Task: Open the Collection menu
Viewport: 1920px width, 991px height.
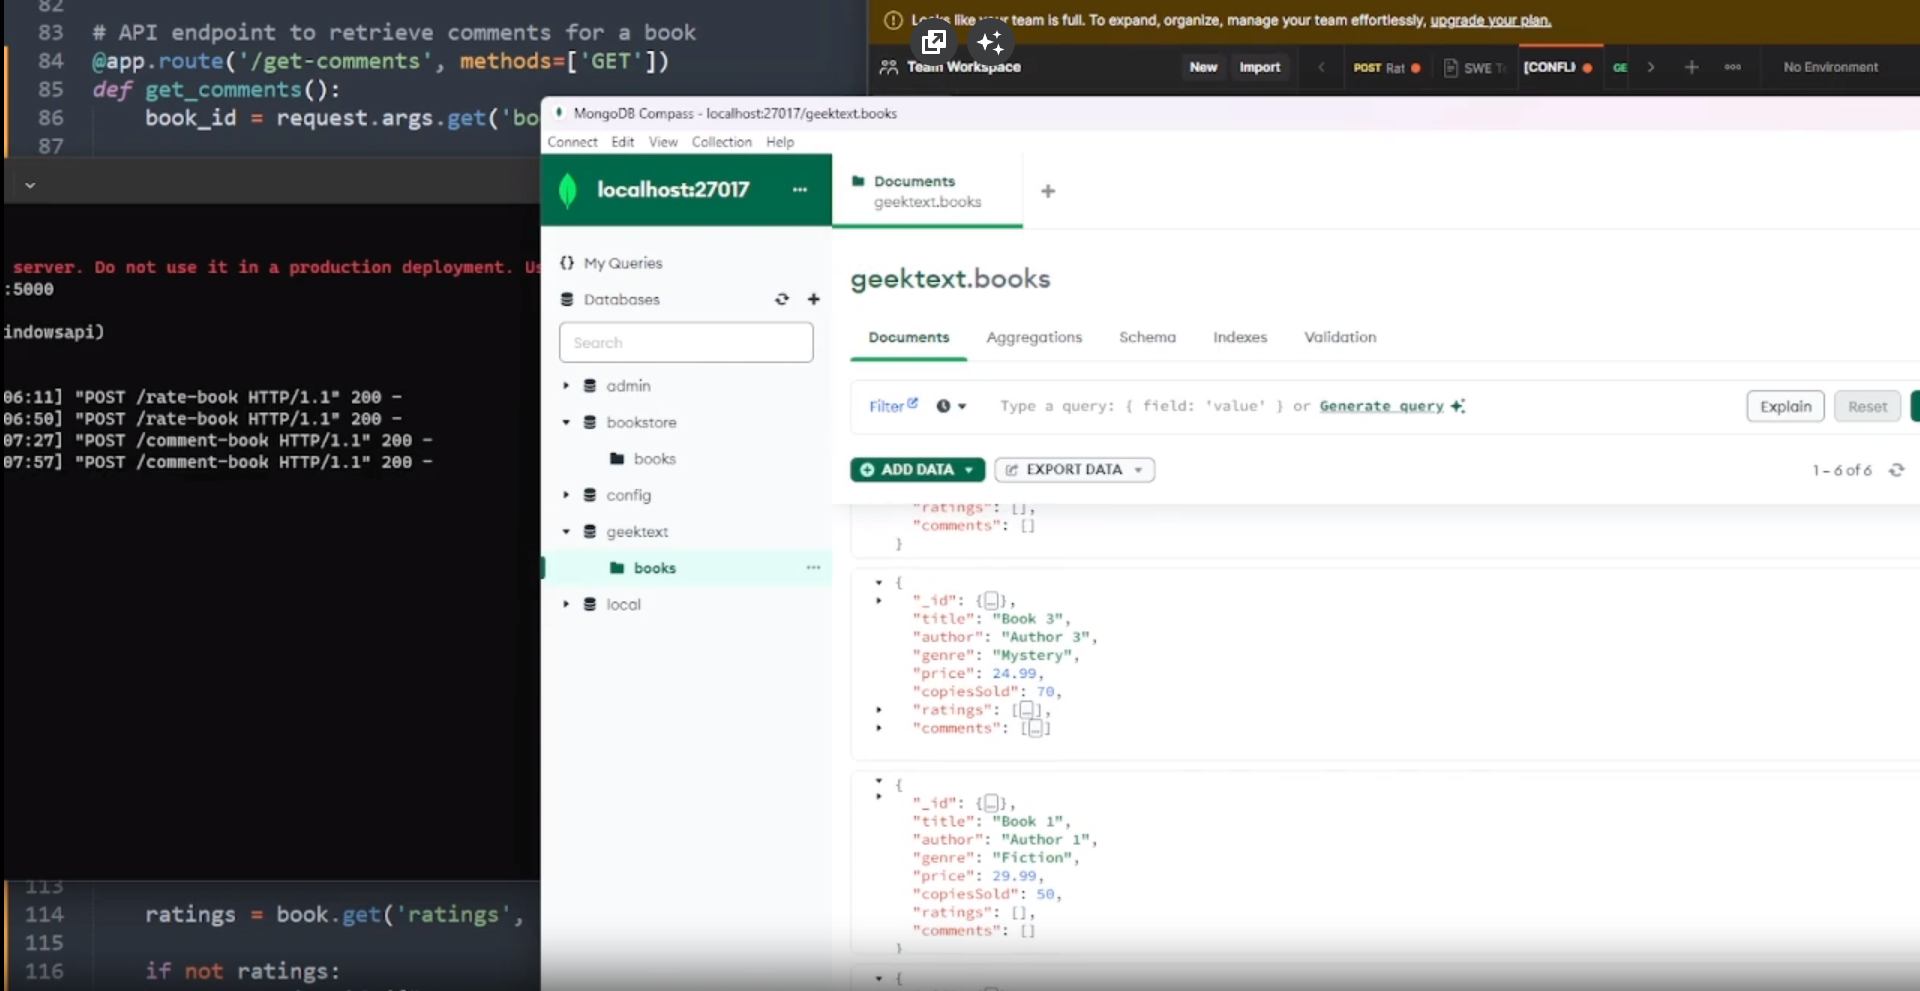Action: click(x=721, y=142)
